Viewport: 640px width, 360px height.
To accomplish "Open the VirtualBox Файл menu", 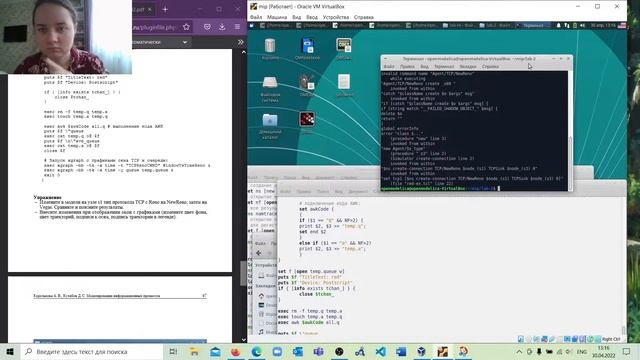I will tap(256, 17).
